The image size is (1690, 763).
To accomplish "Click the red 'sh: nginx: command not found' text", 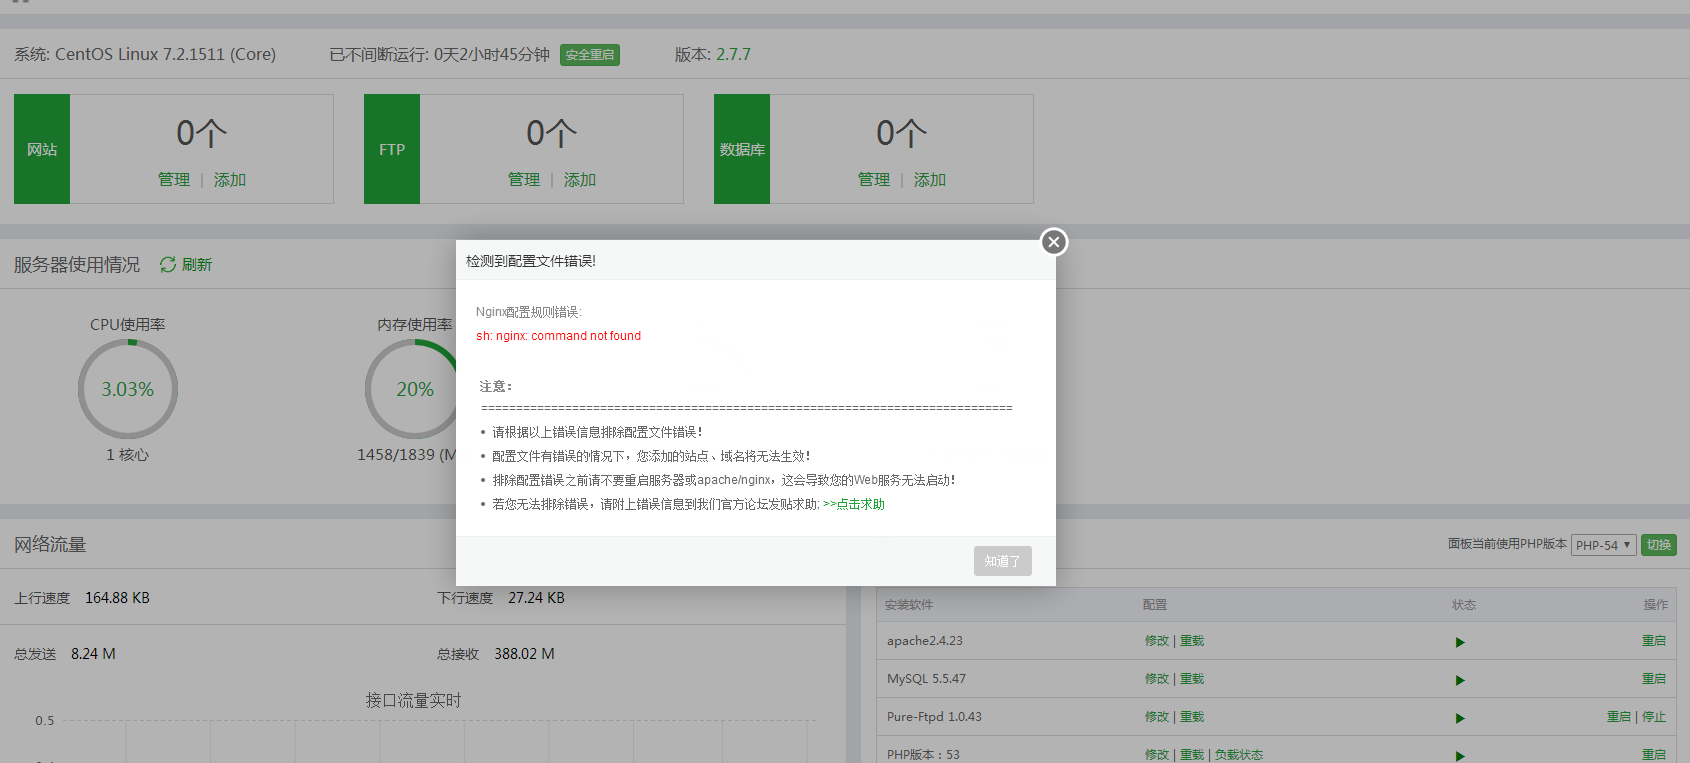I will point(558,336).
